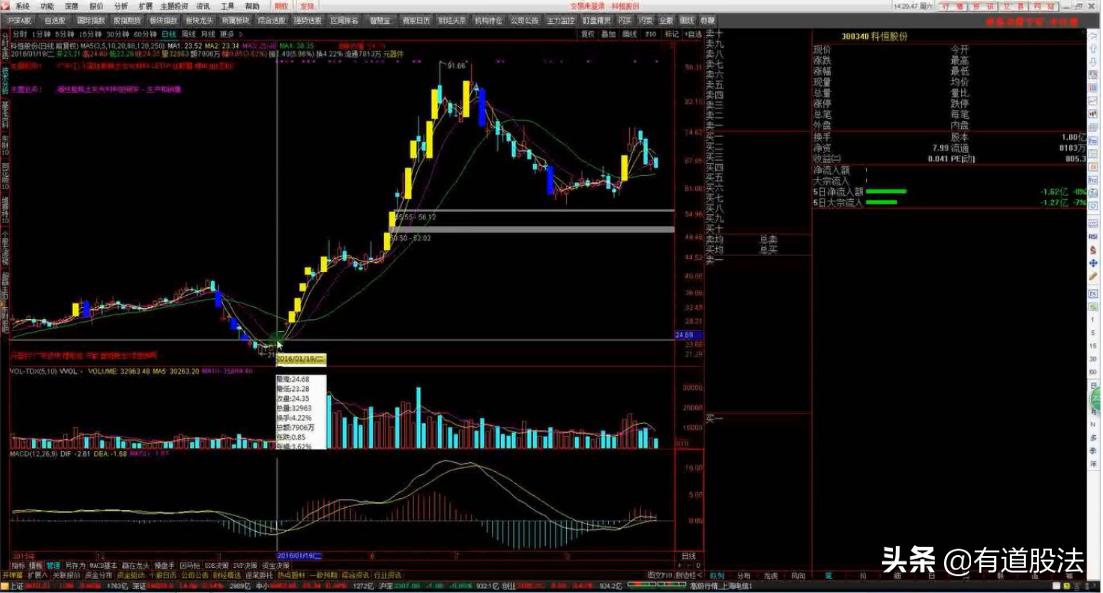Add stock via +自选
Image resolution: width=1103 pixels, height=593 pixels.
(694, 34)
